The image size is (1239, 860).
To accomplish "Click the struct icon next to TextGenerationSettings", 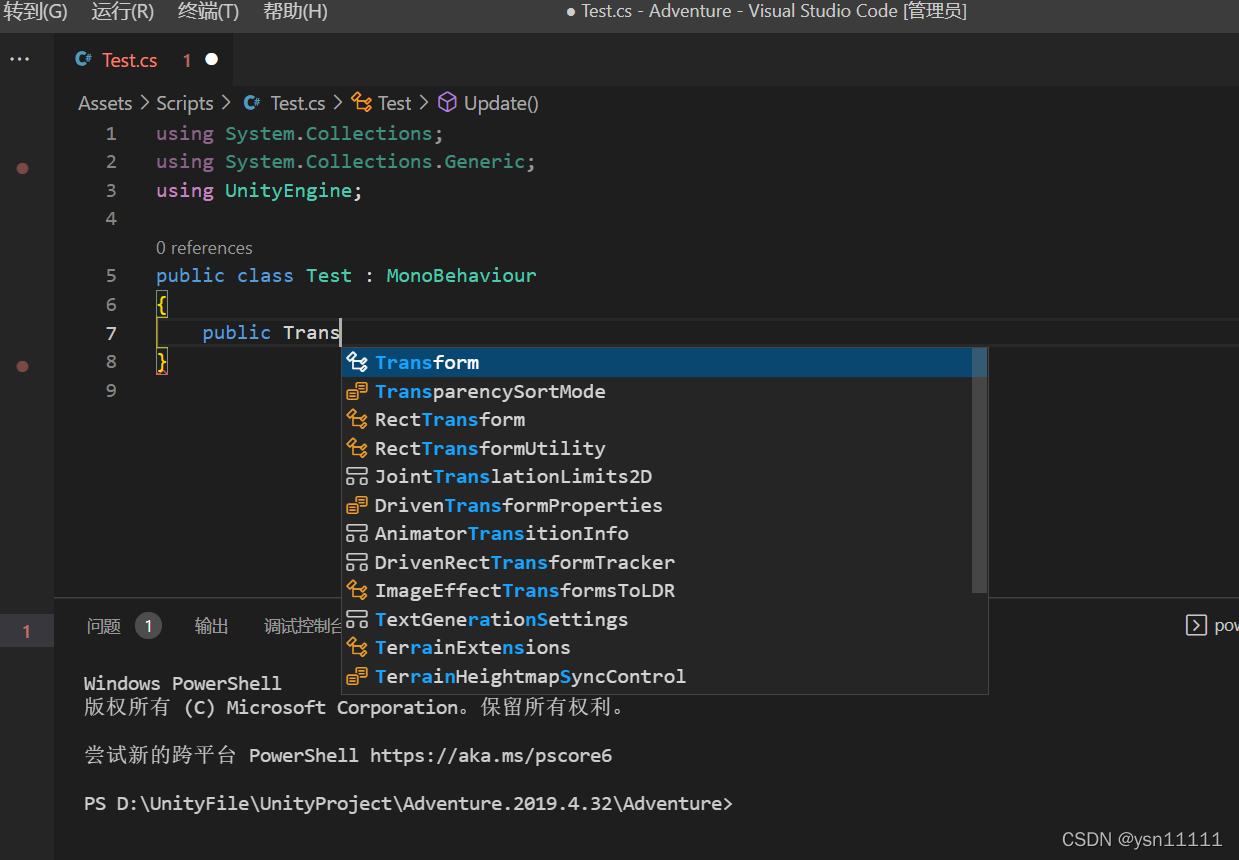I will pos(357,619).
